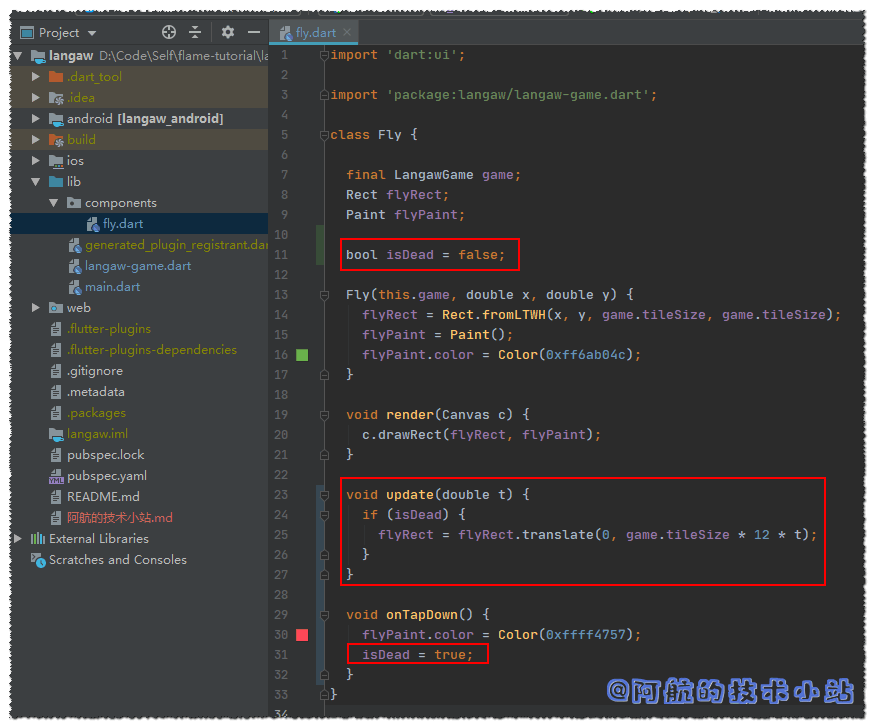Click the locate/select opened file icon
This screenshot has height=728, width=875.
tap(169, 32)
